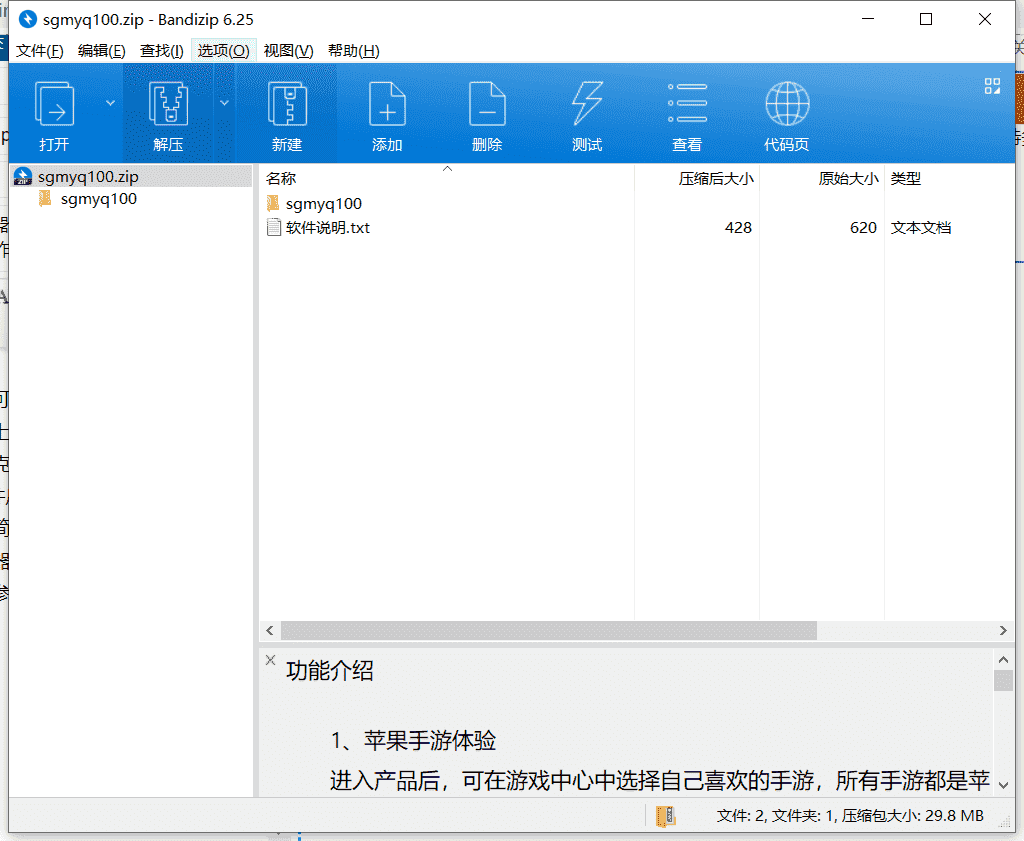
Task: Click preview pane scroll up arrow
Action: [1004, 659]
